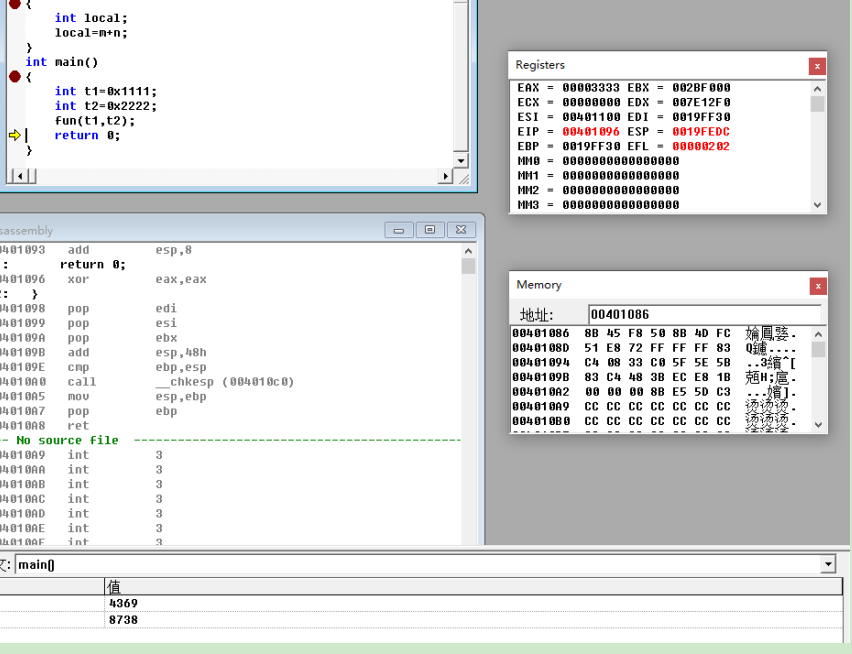Click the 'int main()' line in the source
The image size is (852, 654).
tap(61, 62)
